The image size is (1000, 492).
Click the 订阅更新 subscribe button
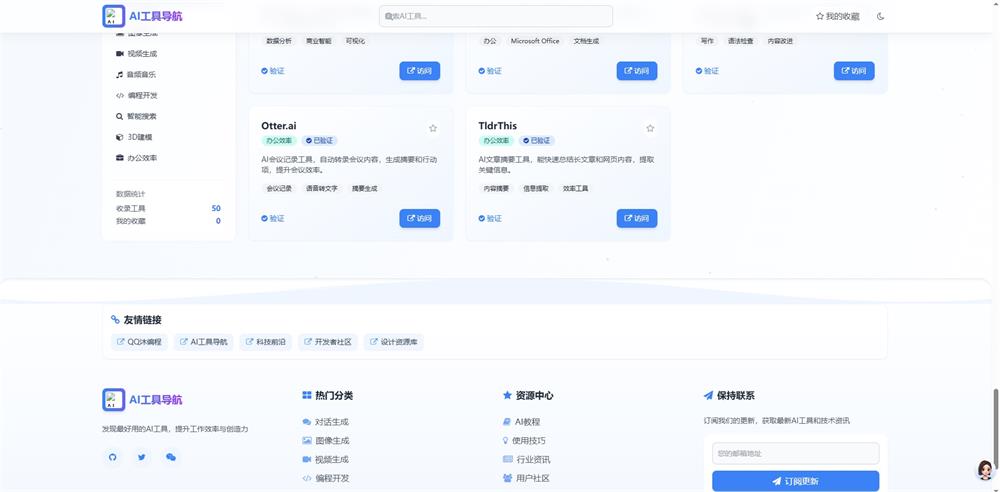[x=795, y=481]
